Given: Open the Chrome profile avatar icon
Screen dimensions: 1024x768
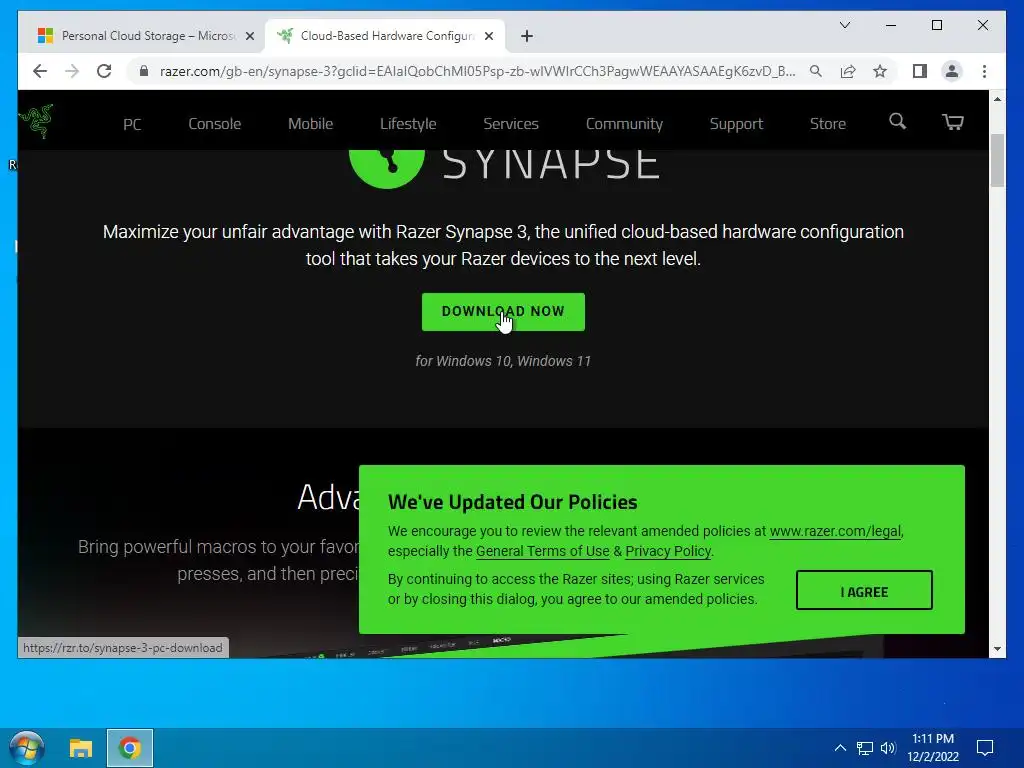Looking at the screenshot, I should point(952,71).
